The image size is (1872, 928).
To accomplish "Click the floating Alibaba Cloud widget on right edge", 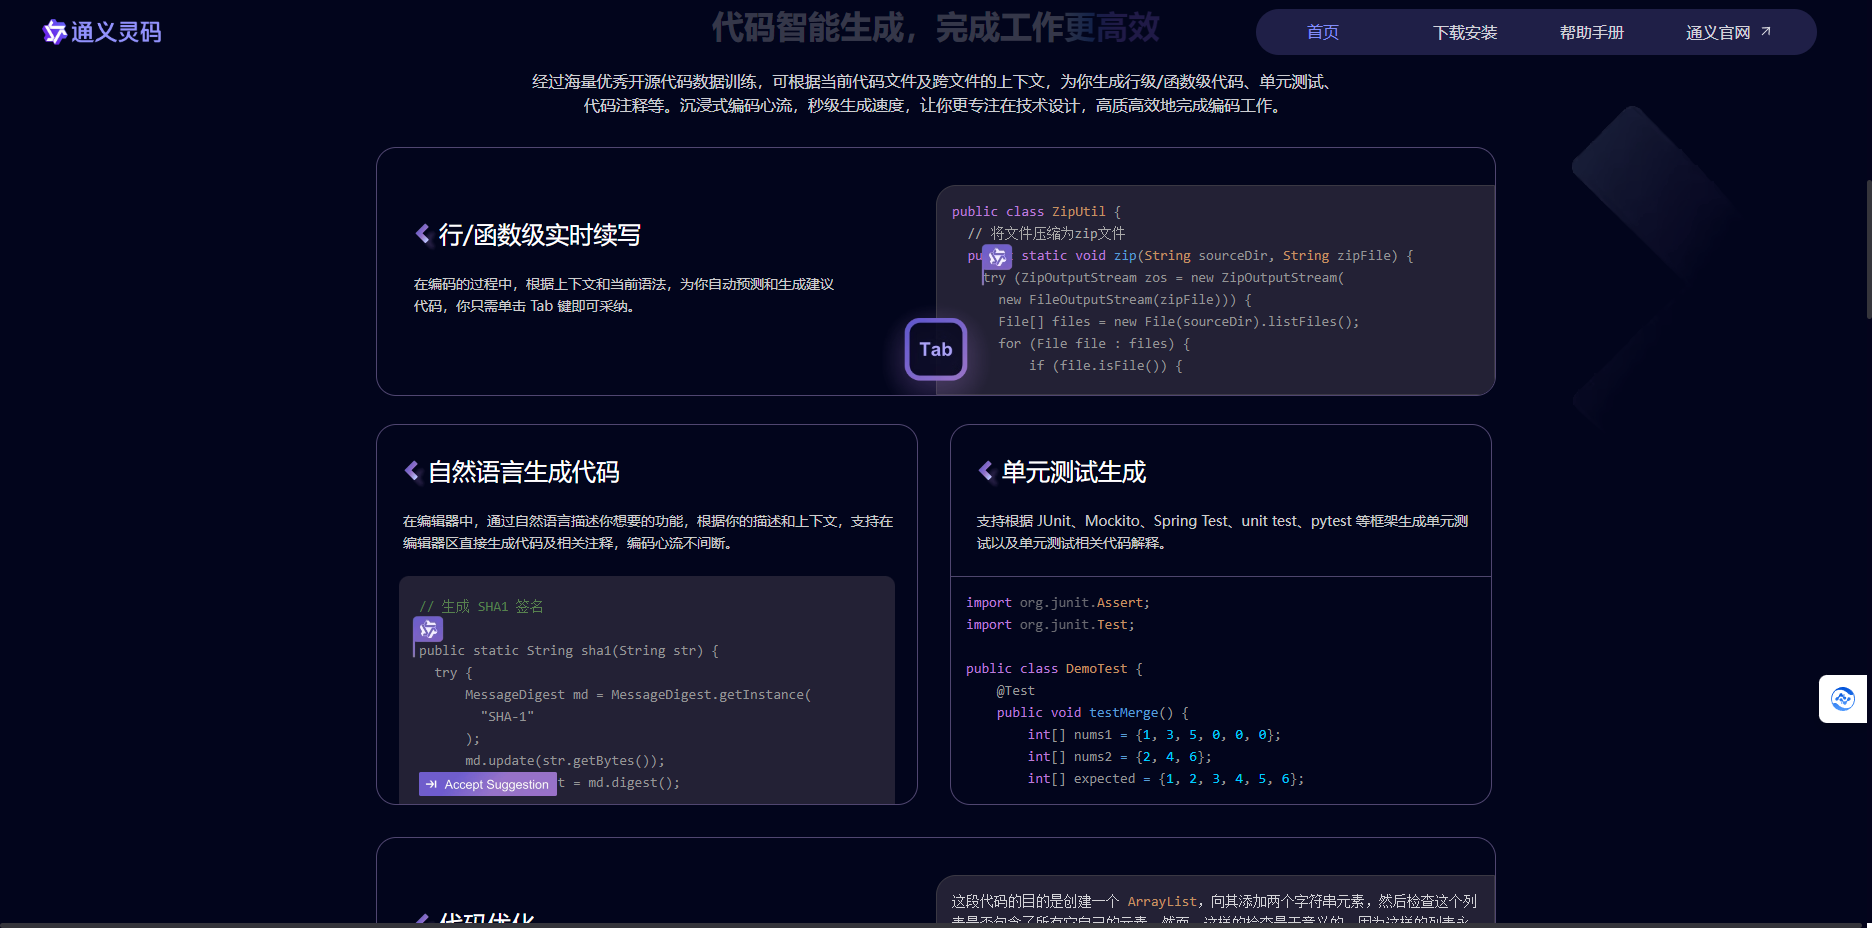I will (1843, 699).
